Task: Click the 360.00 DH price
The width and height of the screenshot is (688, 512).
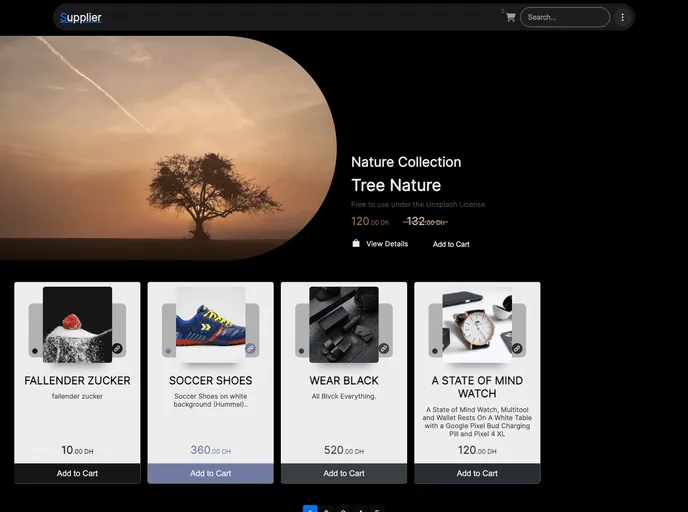Action: [x=211, y=450]
